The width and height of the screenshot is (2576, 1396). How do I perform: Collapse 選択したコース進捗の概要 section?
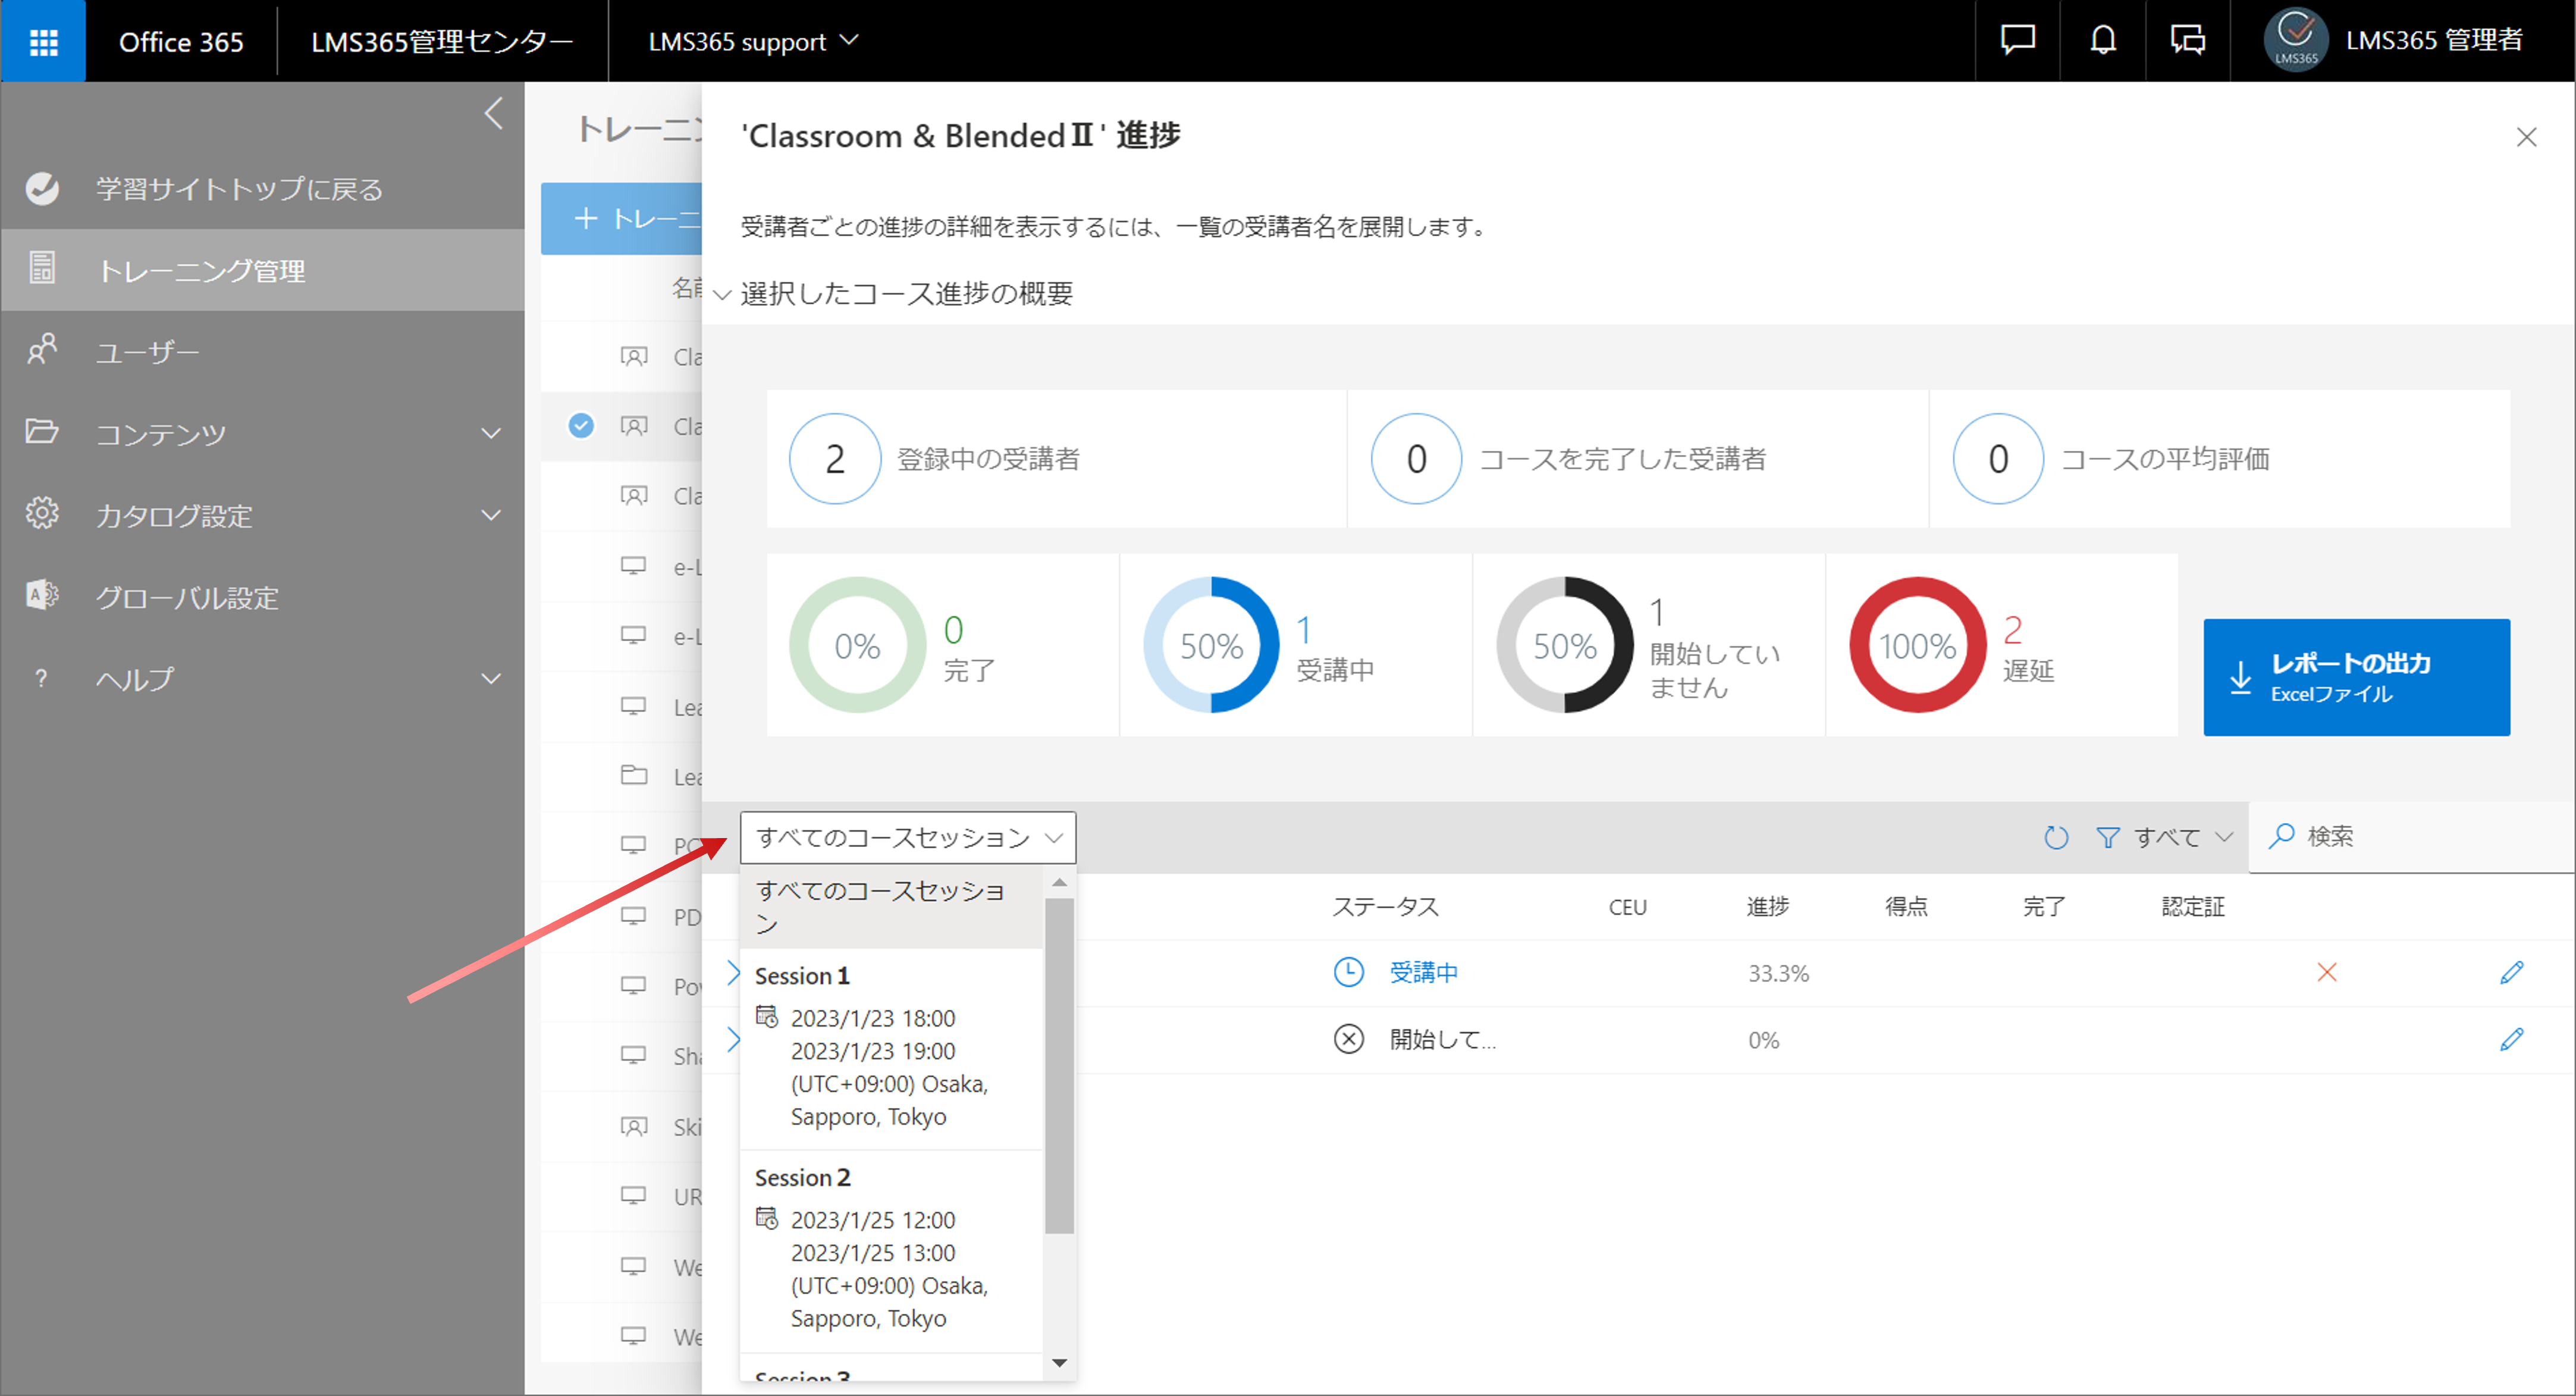point(723,294)
